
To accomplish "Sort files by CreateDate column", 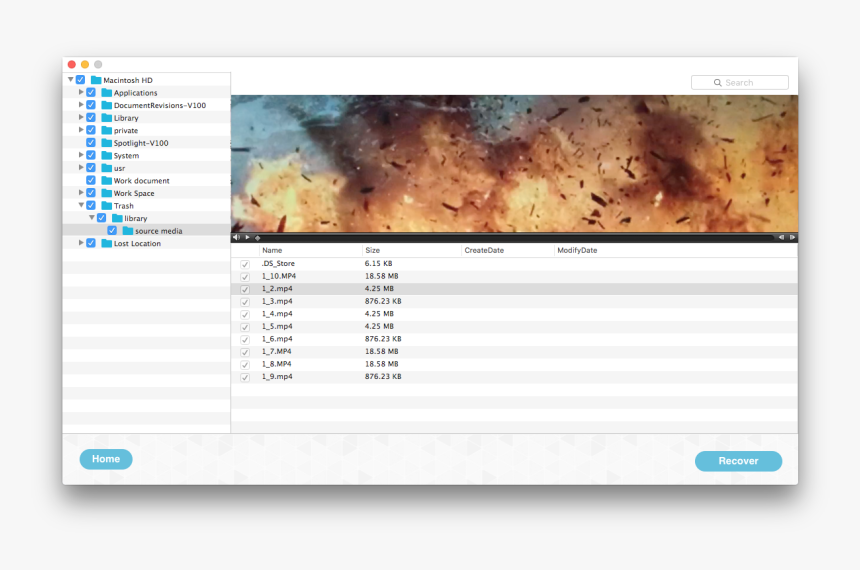I will [507, 250].
